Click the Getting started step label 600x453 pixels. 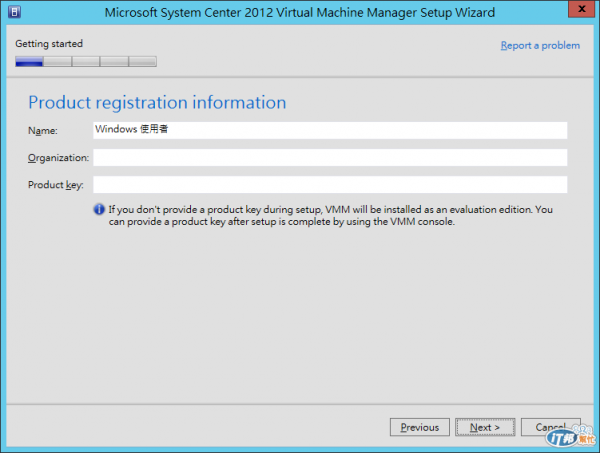tap(49, 44)
